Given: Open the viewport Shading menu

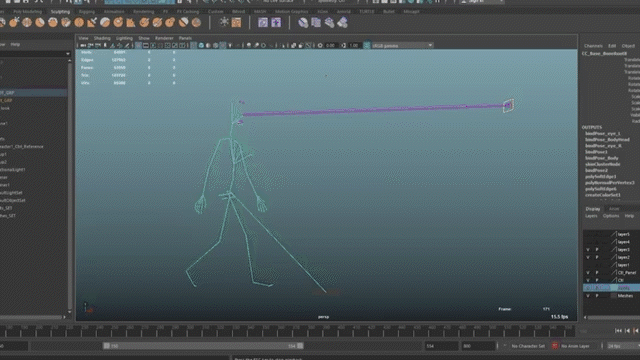Looking at the screenshot, I should [102, 38].
